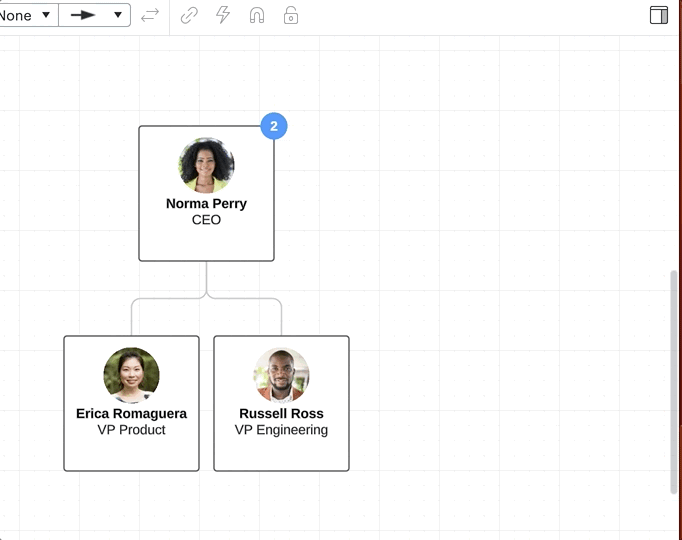Select Erica Romaguera's profile photo
The image size is (682, 540).
(131, 375)
